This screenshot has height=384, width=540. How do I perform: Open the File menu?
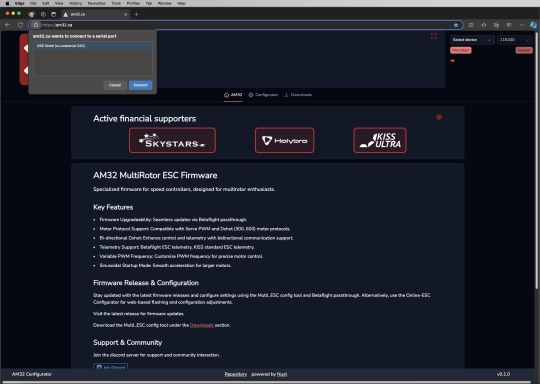pyautogui.click(x=33, y=3)
